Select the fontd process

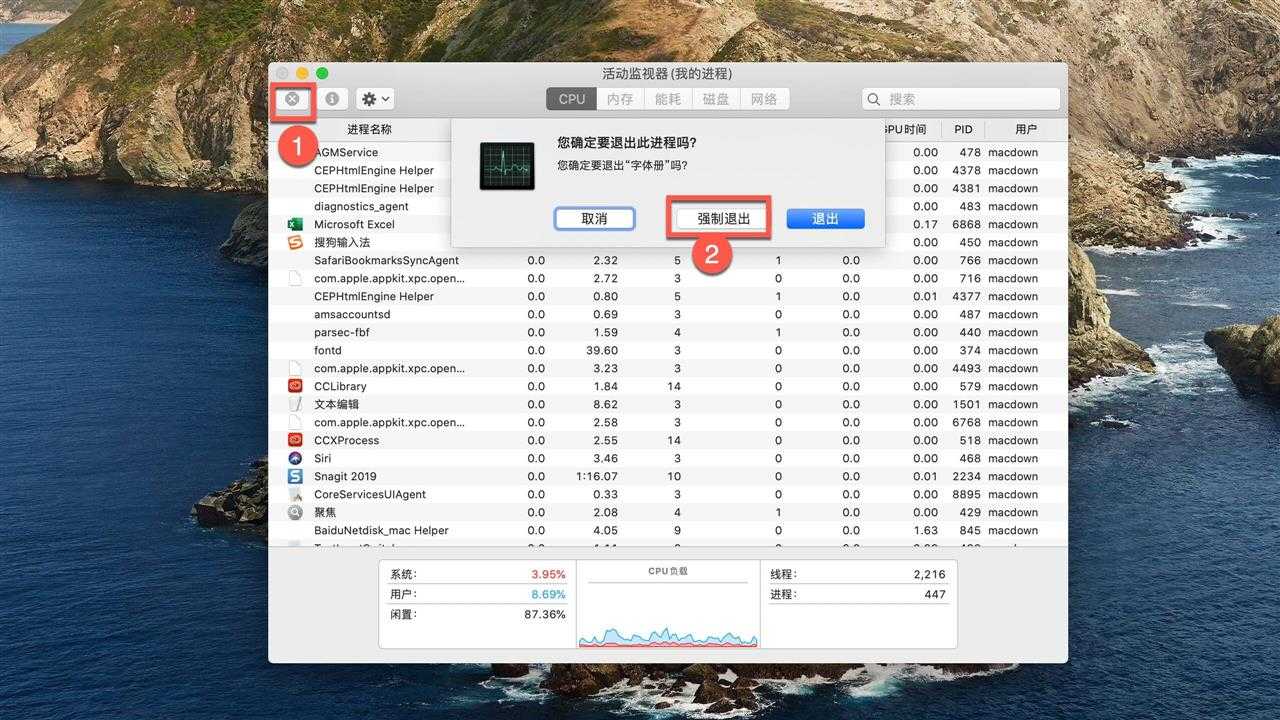328,350
